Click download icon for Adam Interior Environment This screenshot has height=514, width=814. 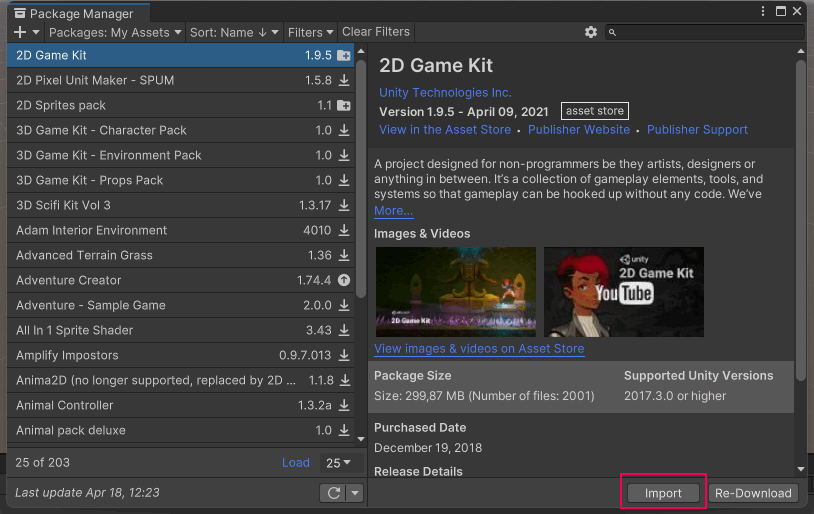(x=344, y=230)
